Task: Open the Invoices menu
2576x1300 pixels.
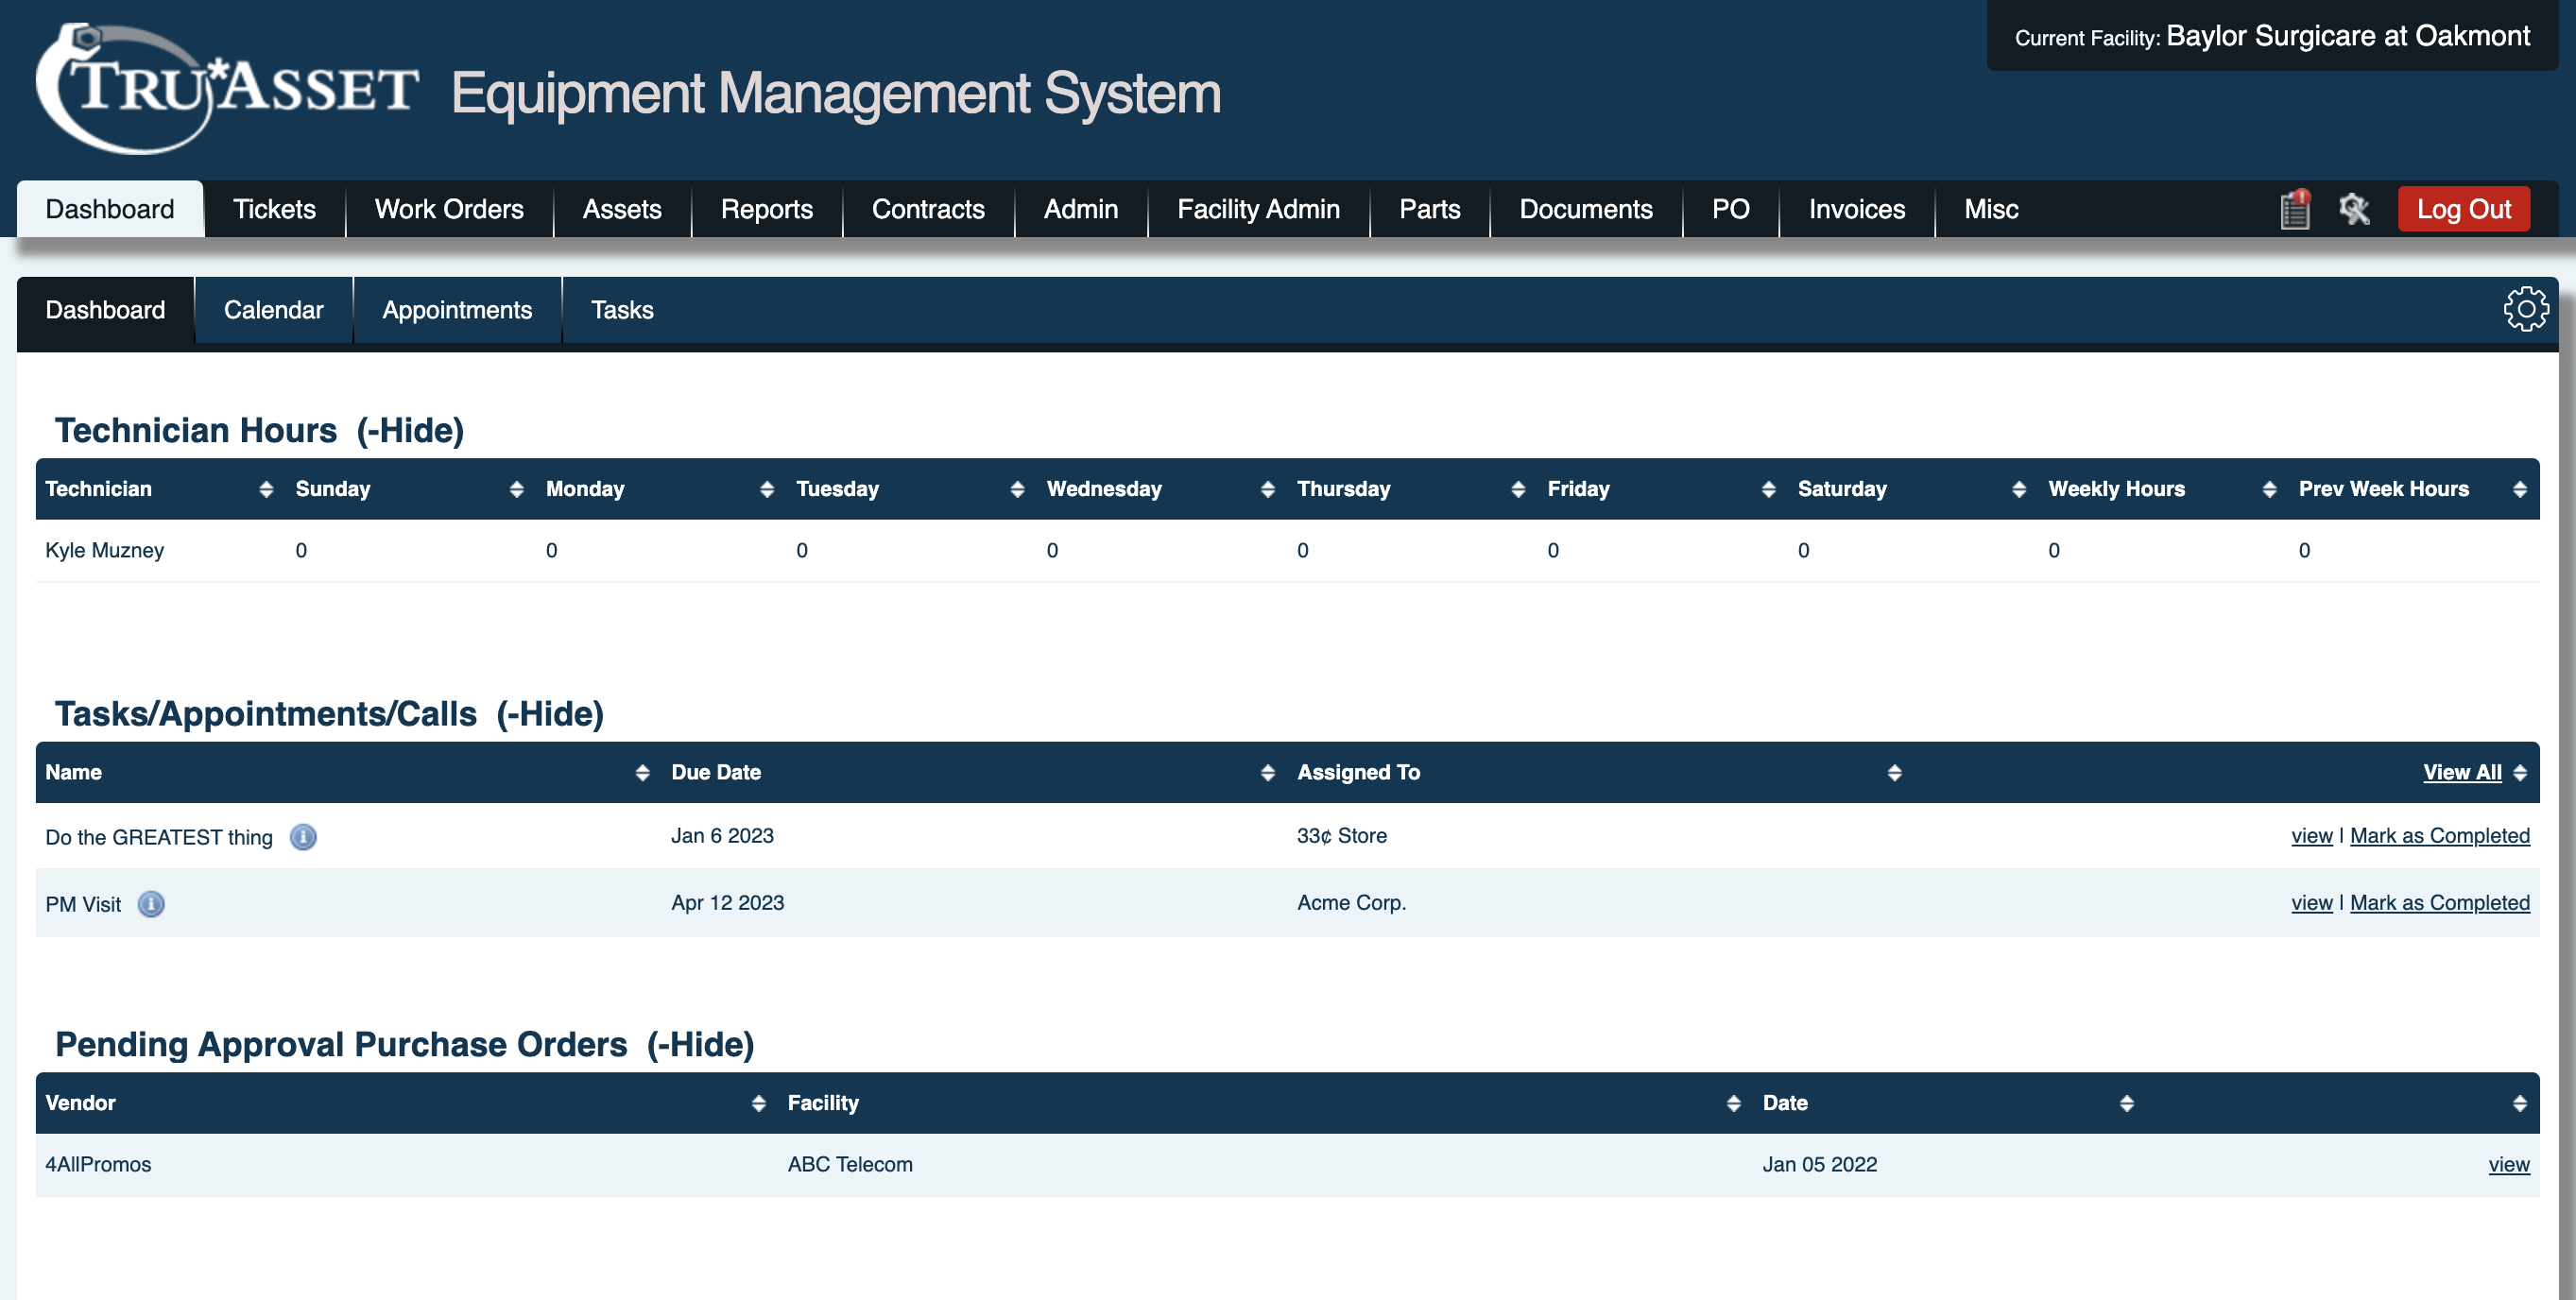Action: coord(1857,209)
